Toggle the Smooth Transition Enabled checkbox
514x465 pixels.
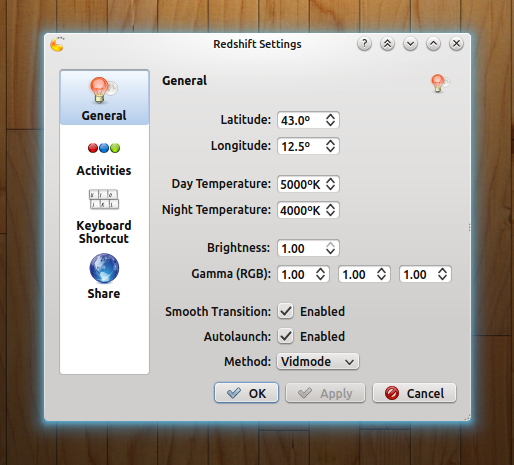pyautogui.click(x=286, y=311)
